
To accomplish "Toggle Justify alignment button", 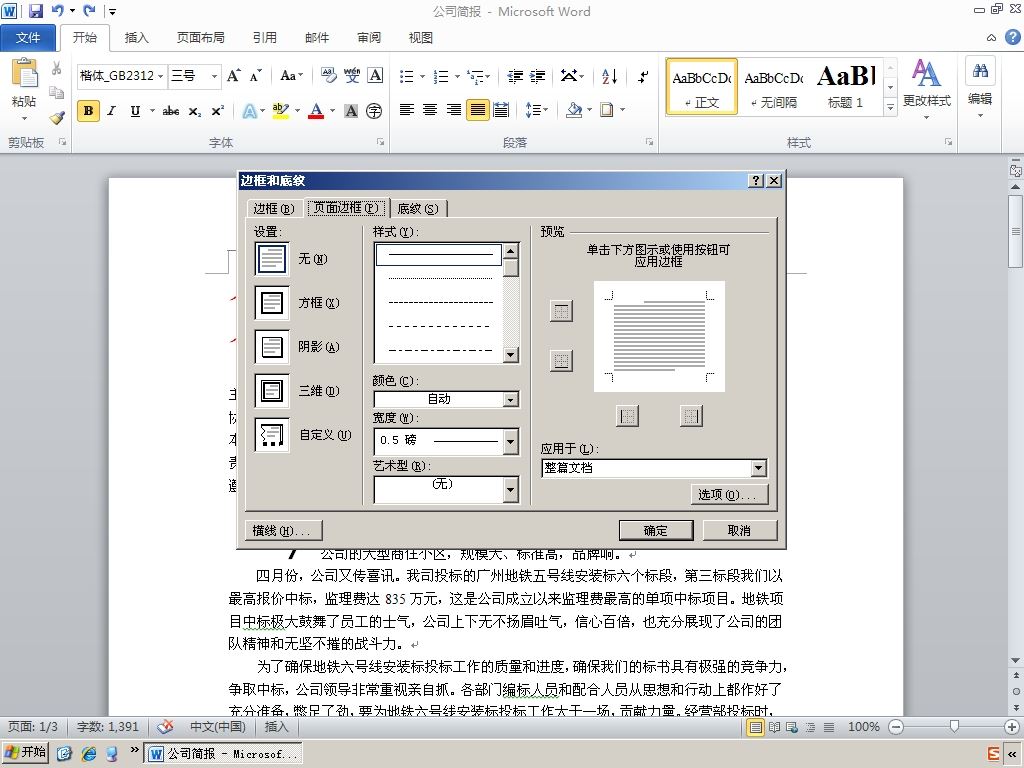I will (477, 110).
